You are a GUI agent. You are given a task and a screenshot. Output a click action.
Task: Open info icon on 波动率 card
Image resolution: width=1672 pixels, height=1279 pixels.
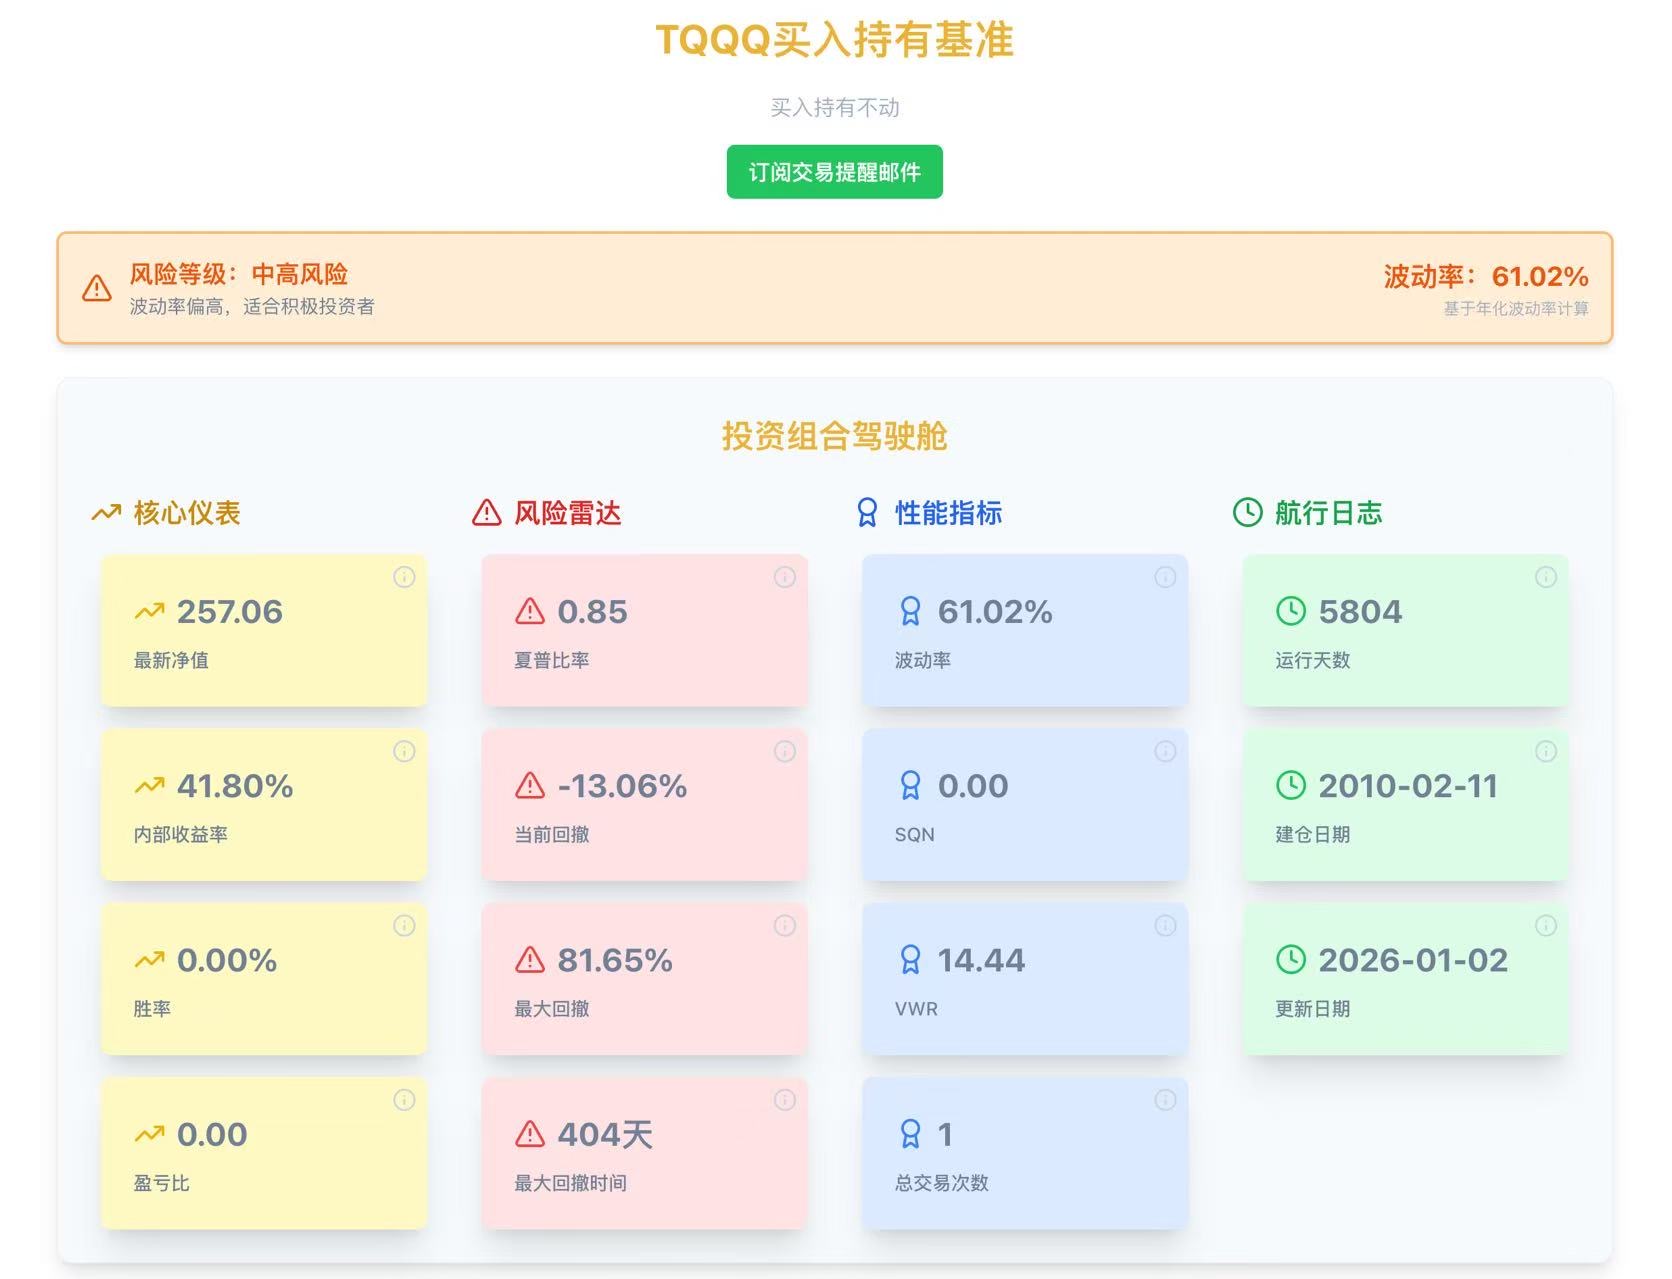[x=1165, y=577]
